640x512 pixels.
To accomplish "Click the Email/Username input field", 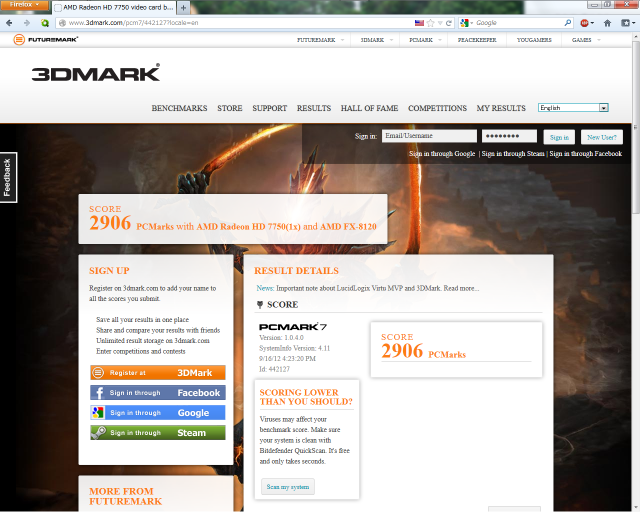I will coord(429,136).
